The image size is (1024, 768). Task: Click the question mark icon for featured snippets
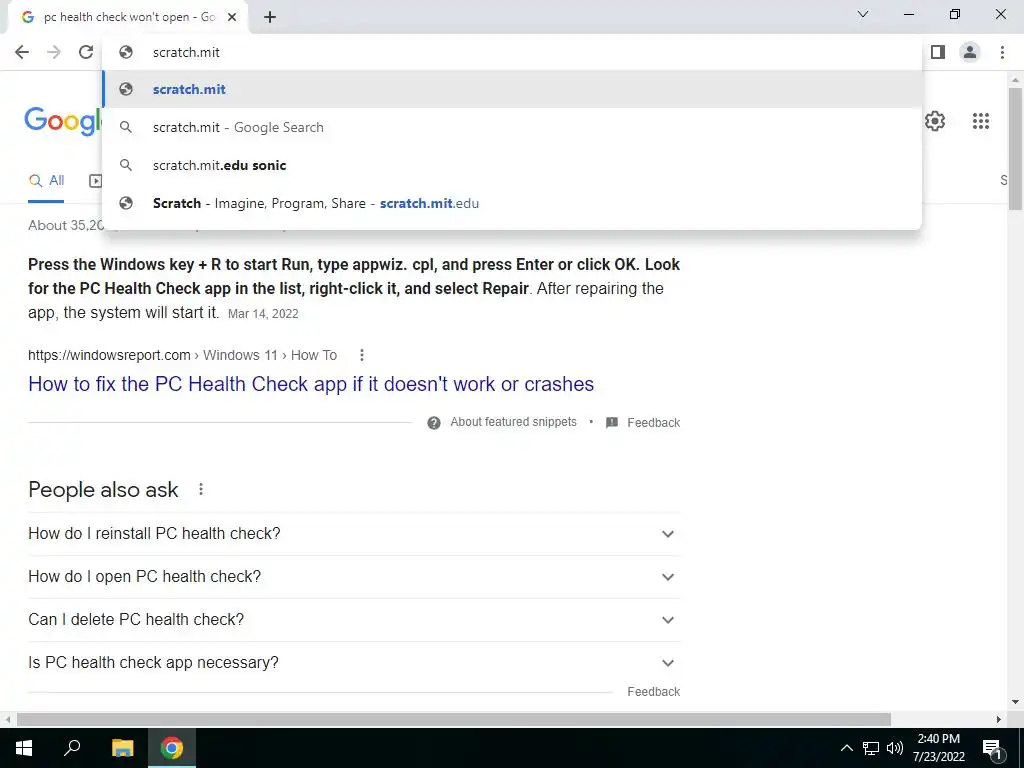point(434,423)
